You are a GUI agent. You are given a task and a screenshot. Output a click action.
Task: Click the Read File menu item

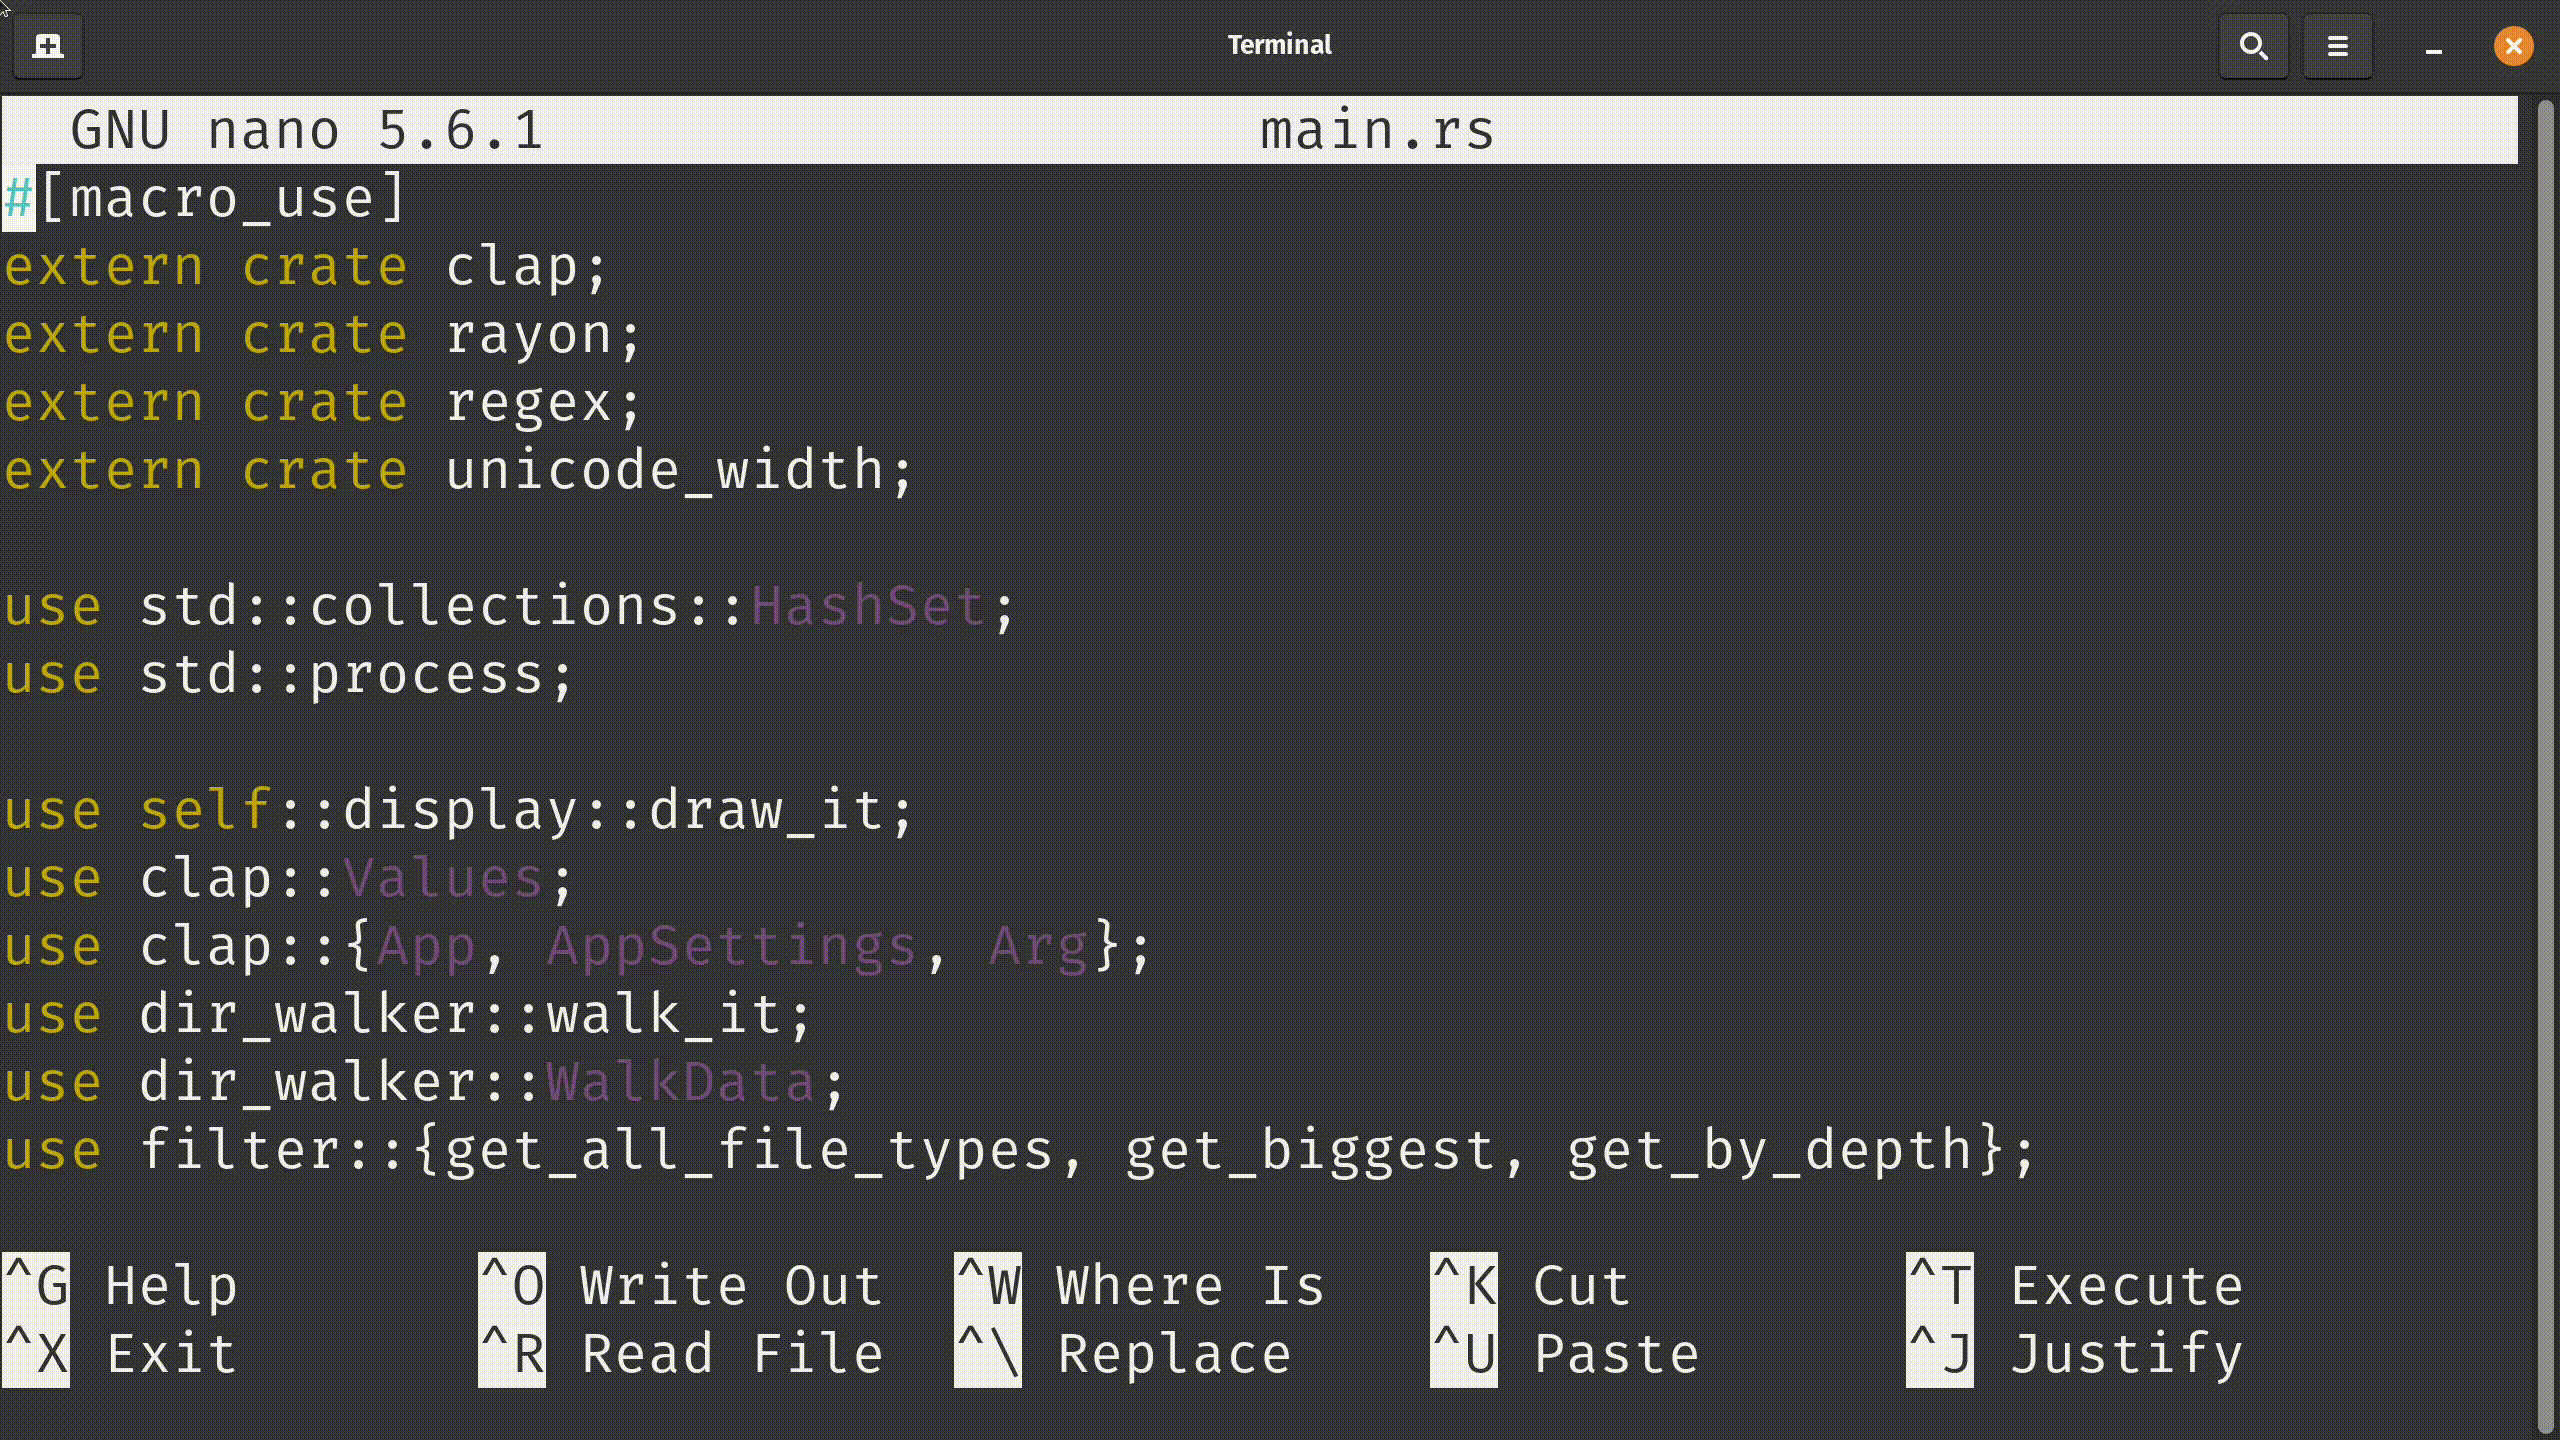pyautogui.click(x=731, y=1352)
